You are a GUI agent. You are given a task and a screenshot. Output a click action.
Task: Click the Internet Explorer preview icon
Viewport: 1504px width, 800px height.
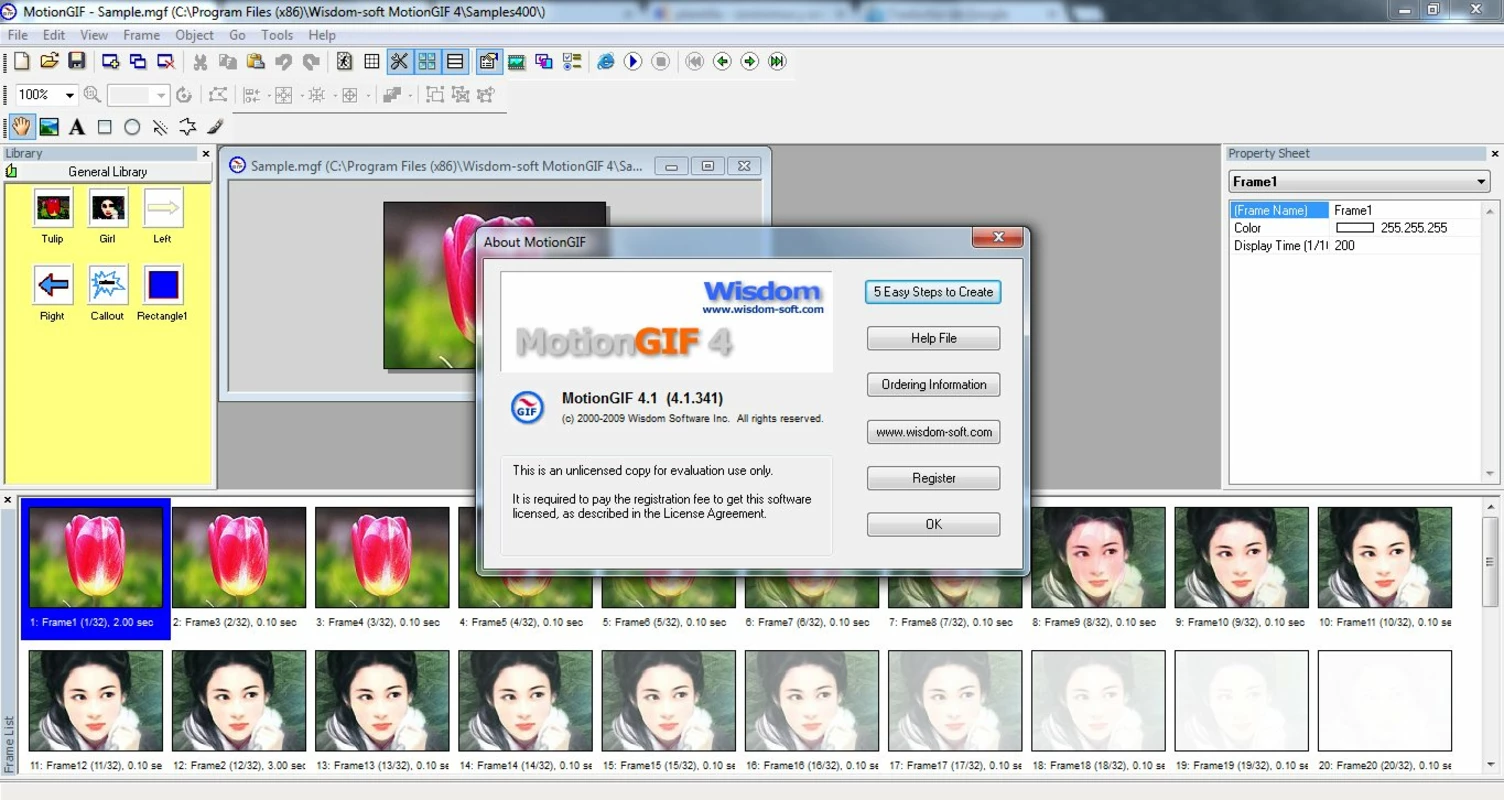605,61
